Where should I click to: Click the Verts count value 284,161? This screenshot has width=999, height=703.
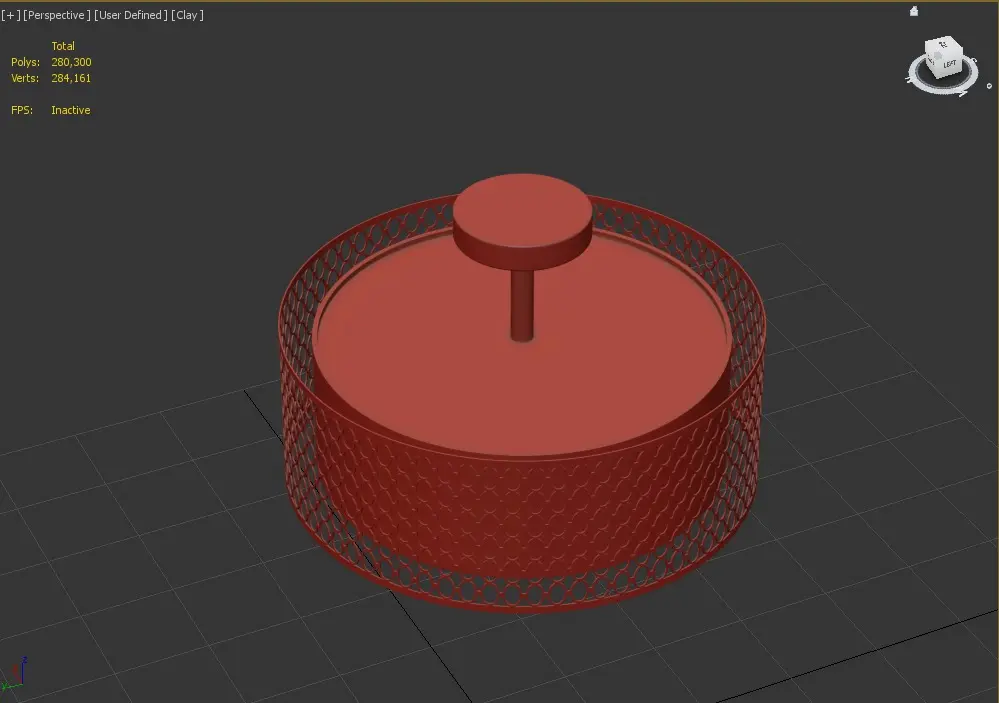pos(71,78)
